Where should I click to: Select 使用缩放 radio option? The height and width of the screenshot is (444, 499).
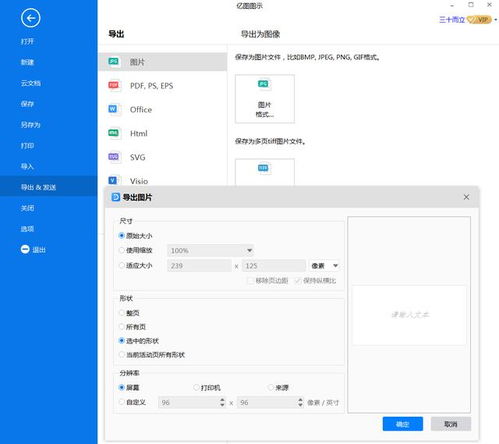121,250
